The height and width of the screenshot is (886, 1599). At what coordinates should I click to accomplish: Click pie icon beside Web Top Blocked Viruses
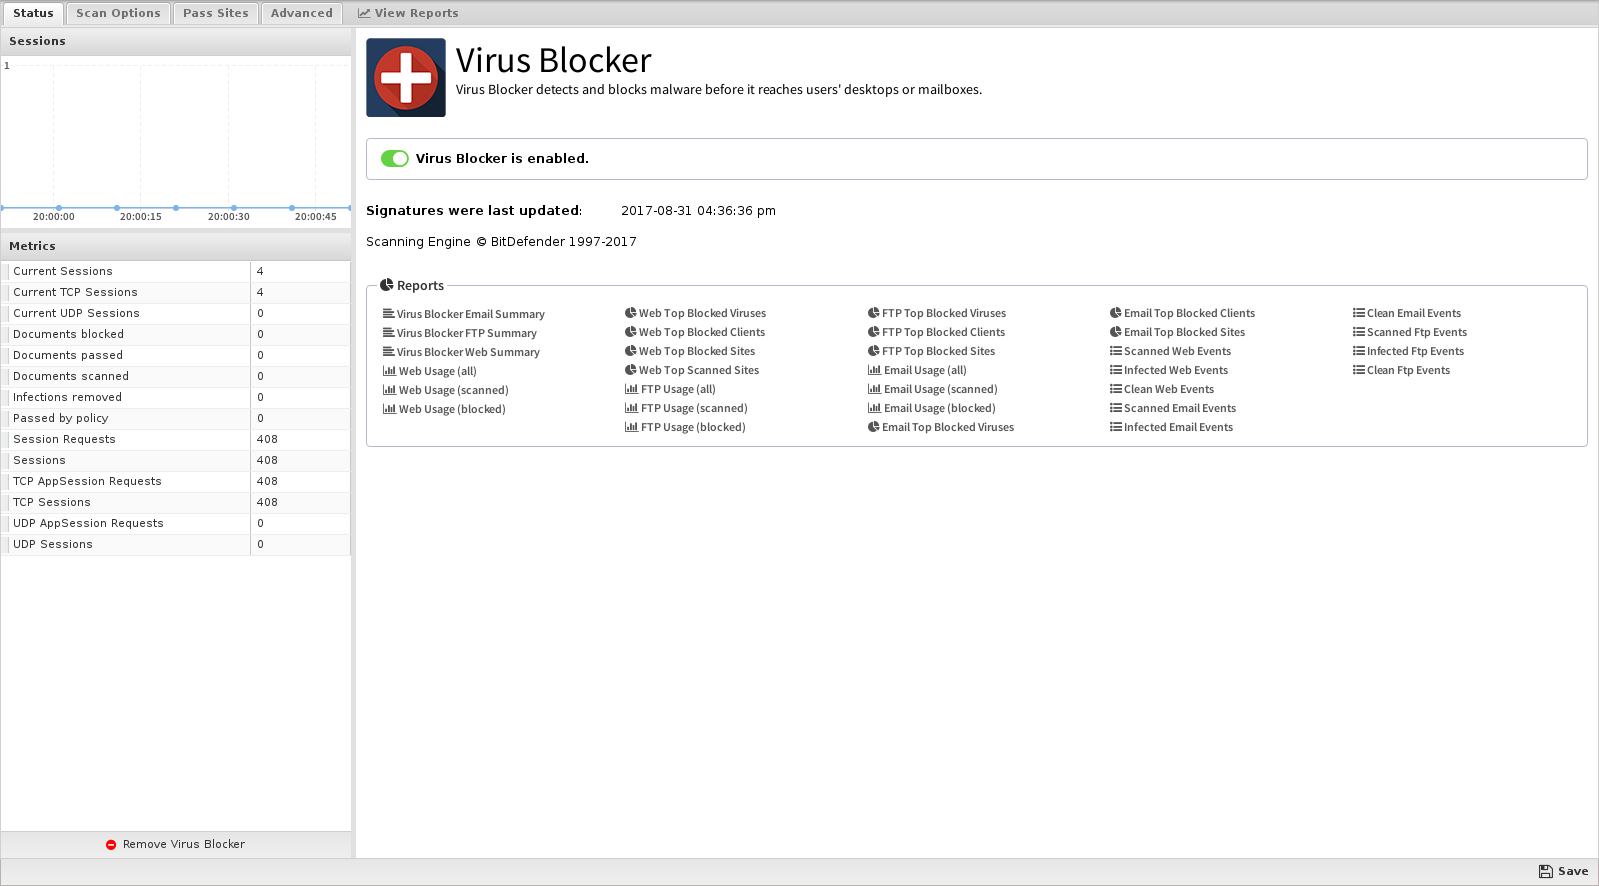click(631, 313)
